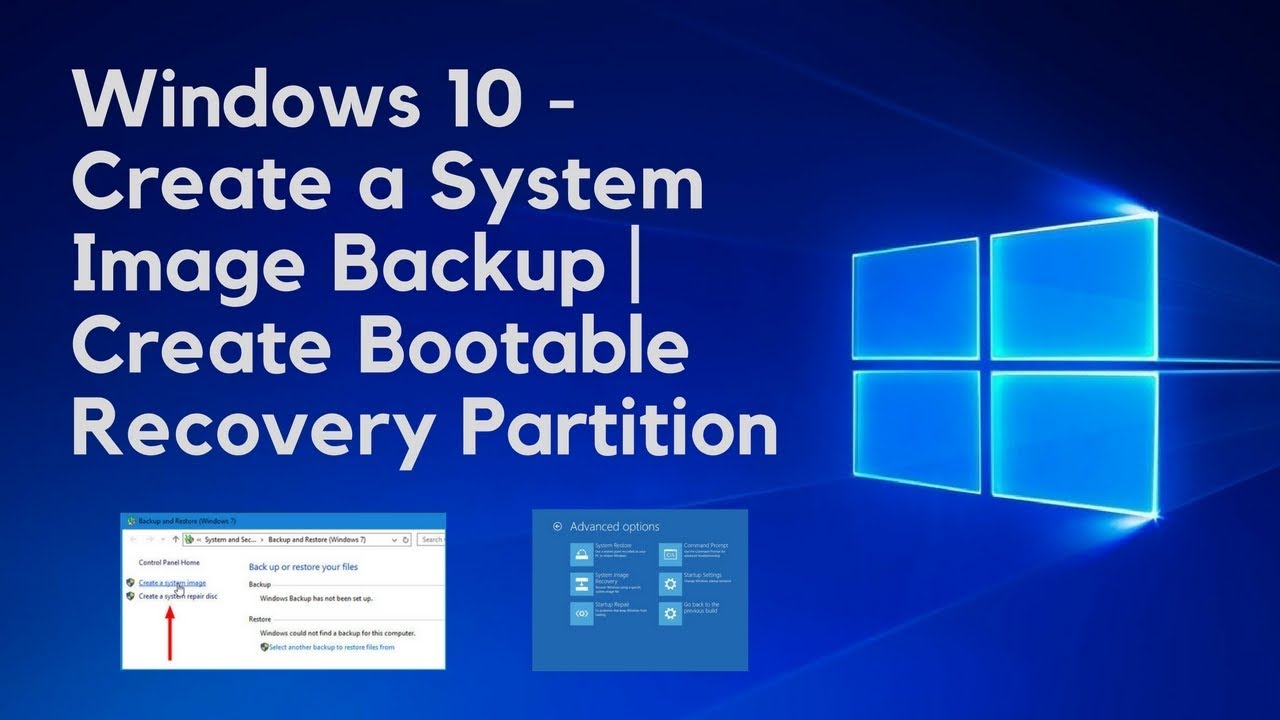Click the shield icon beside Create a system image
Screen dimensions: 1280x720
coord(130,583)
